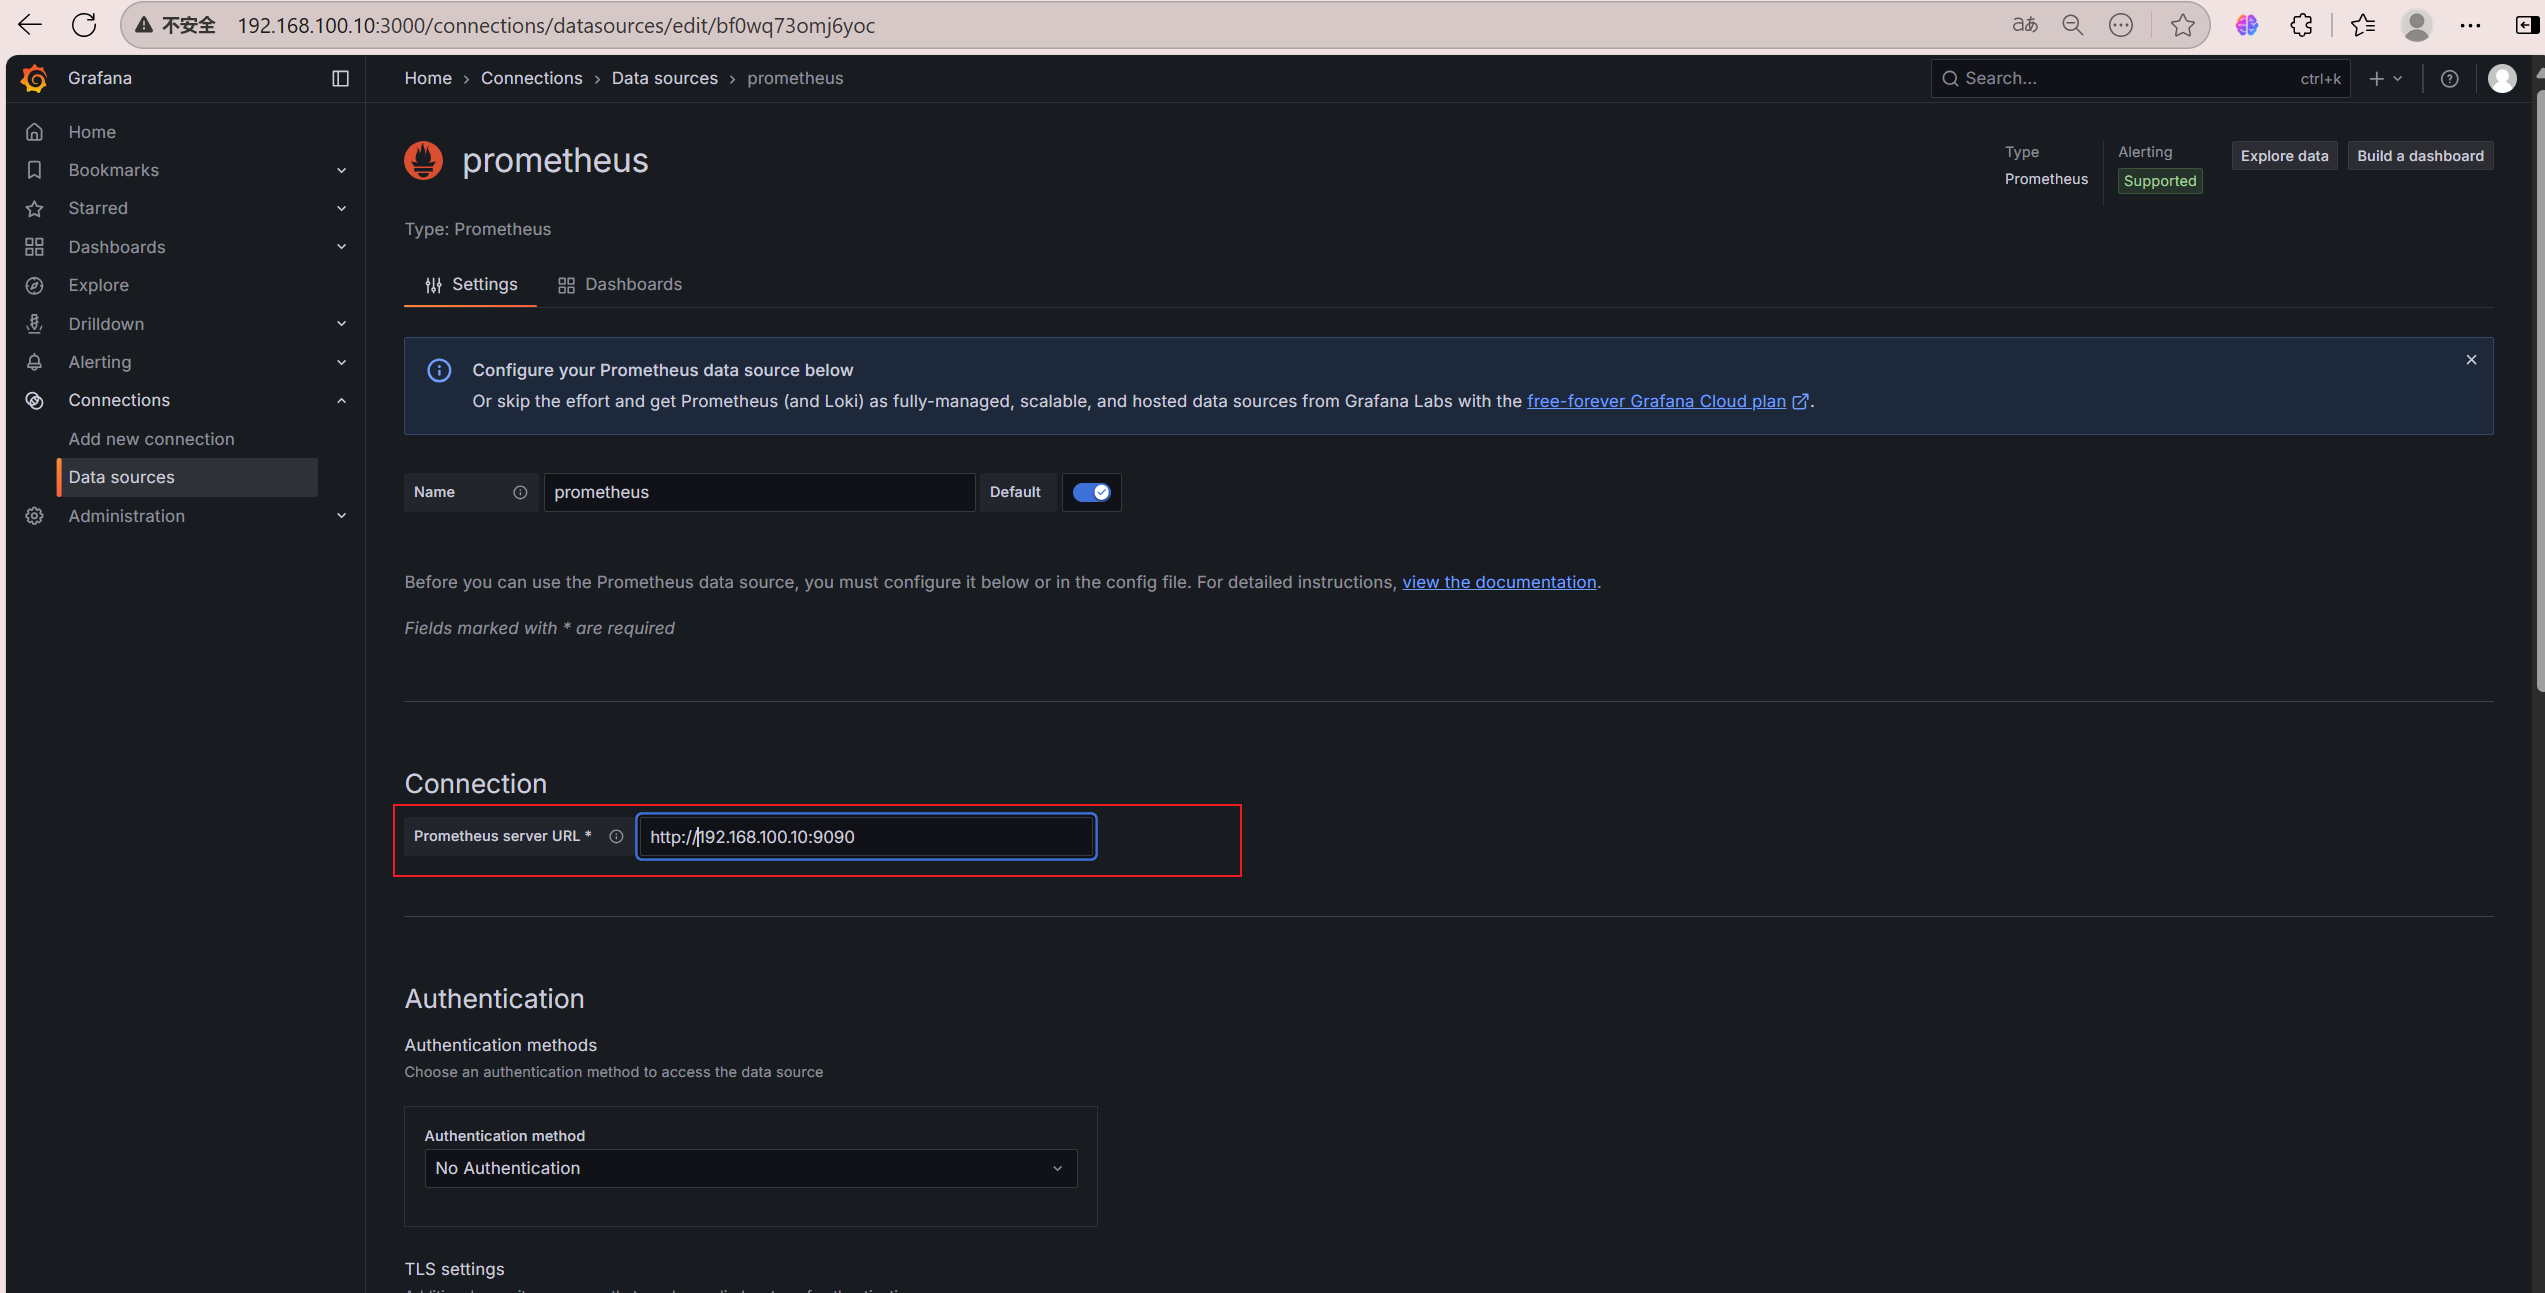Open browser settings and more menu
Viewport: 2545px width, 1293px height.
point(2470,25)
